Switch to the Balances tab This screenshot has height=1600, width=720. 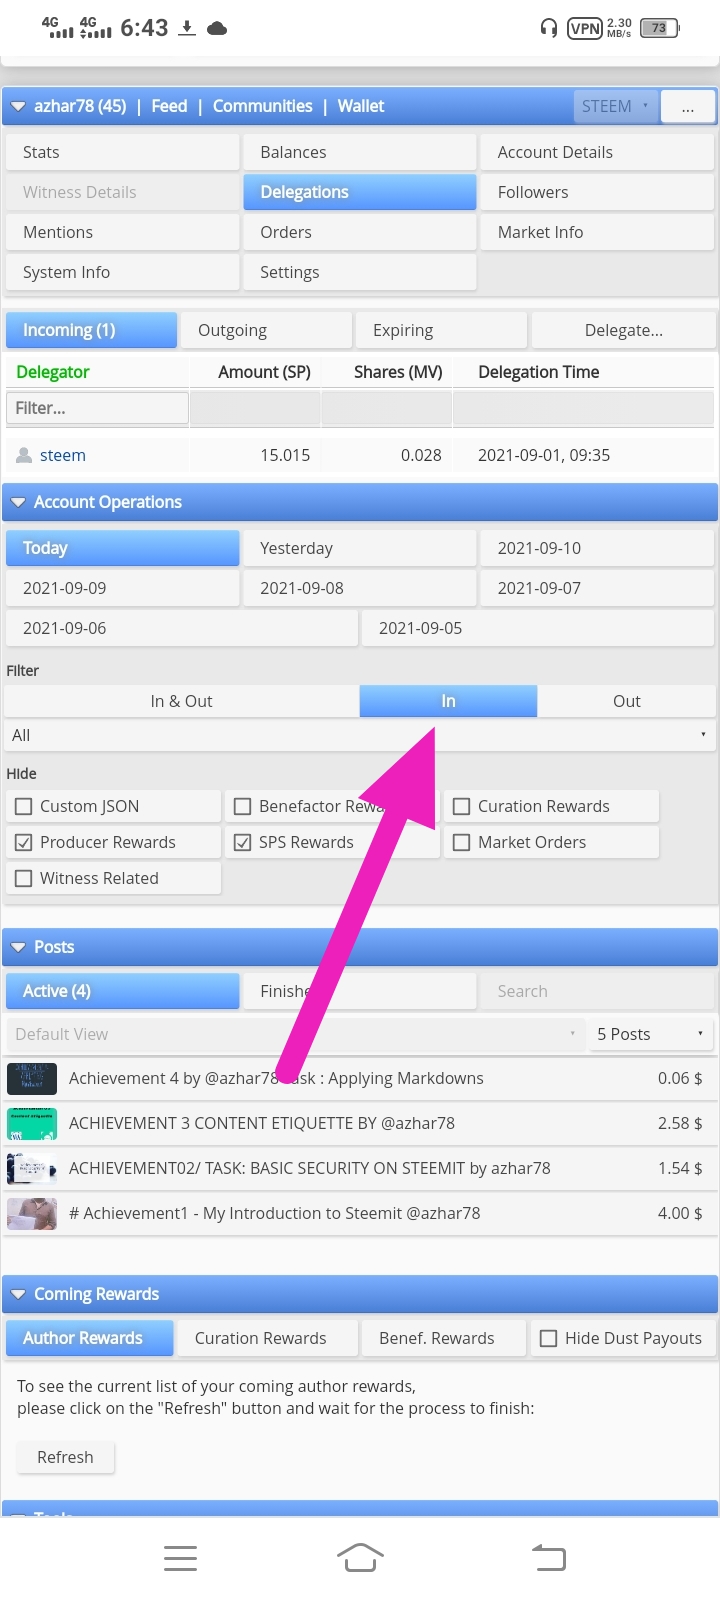360,152
